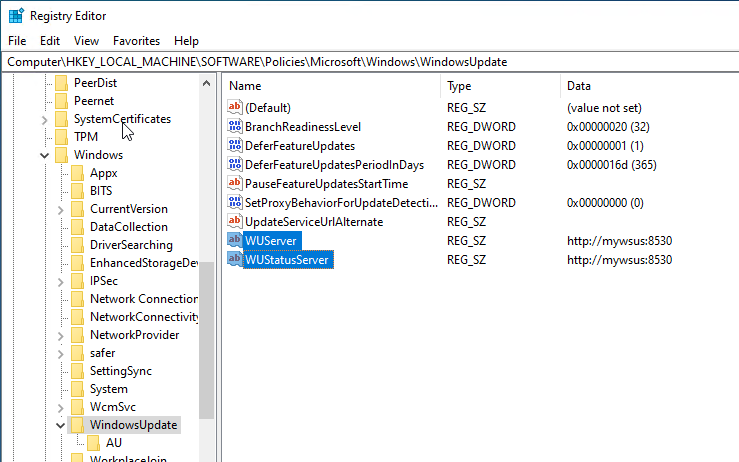Screen dimensions: 739x462
Task: Expand the WcmSvc key
Action: tap(60, 408)
